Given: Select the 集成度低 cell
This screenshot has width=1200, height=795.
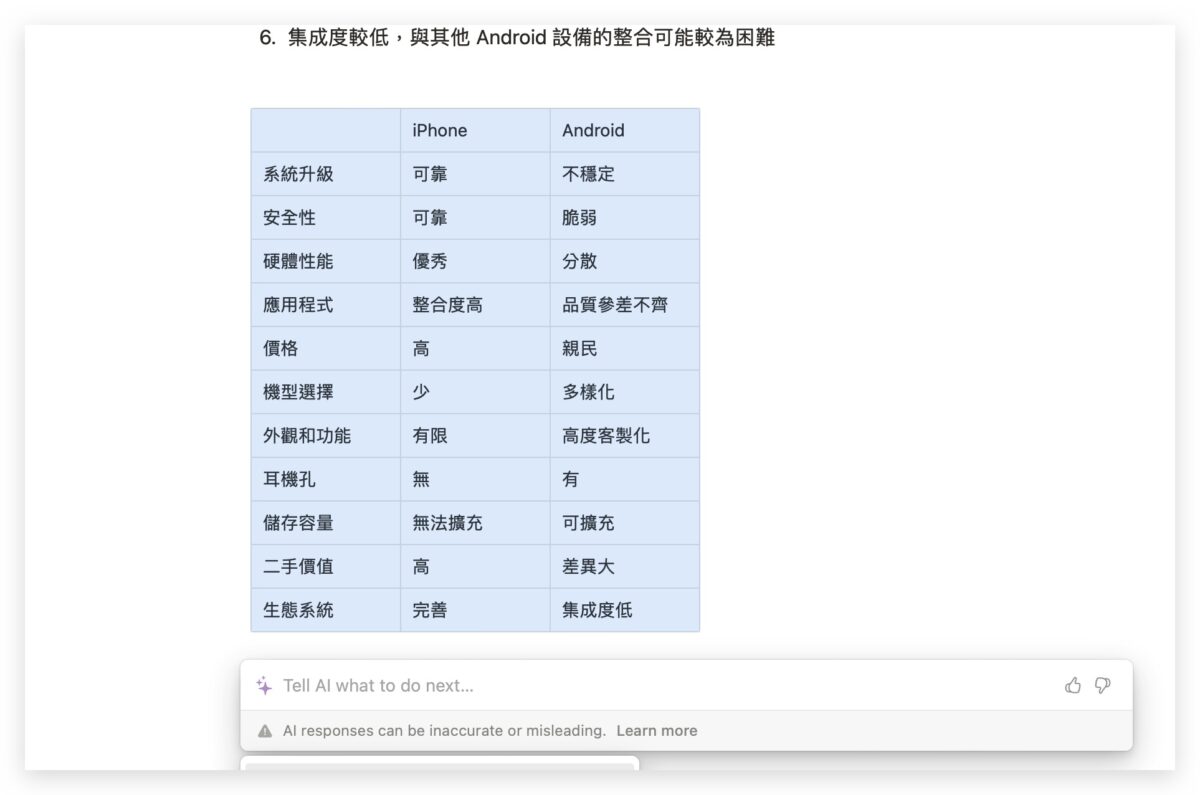Looking at the screenshot, I should 625,610.
